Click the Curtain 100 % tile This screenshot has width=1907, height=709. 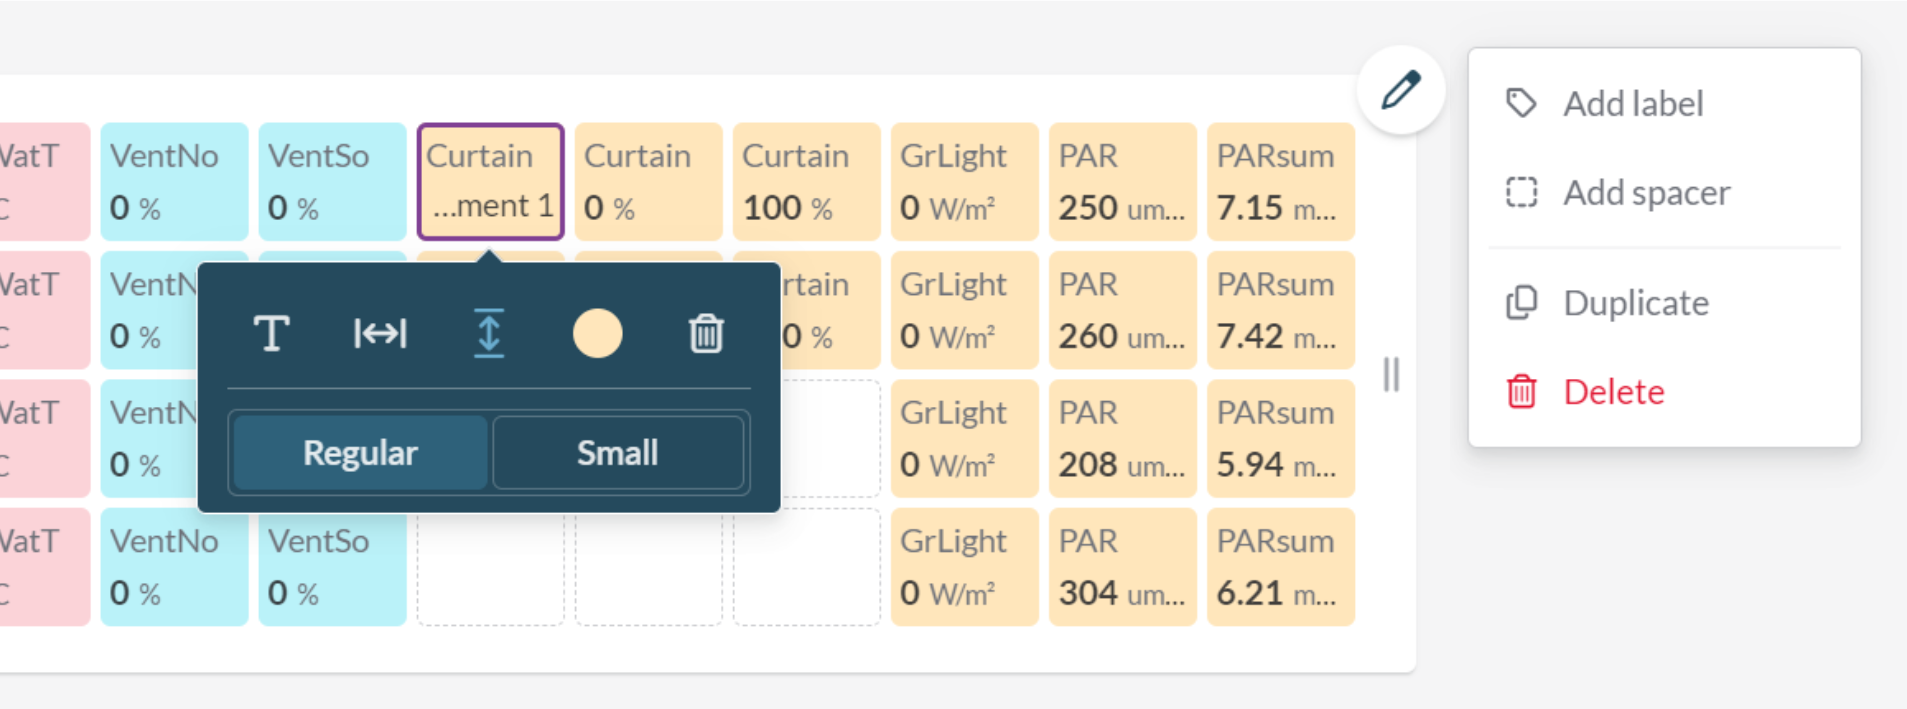tap(806, 181)
